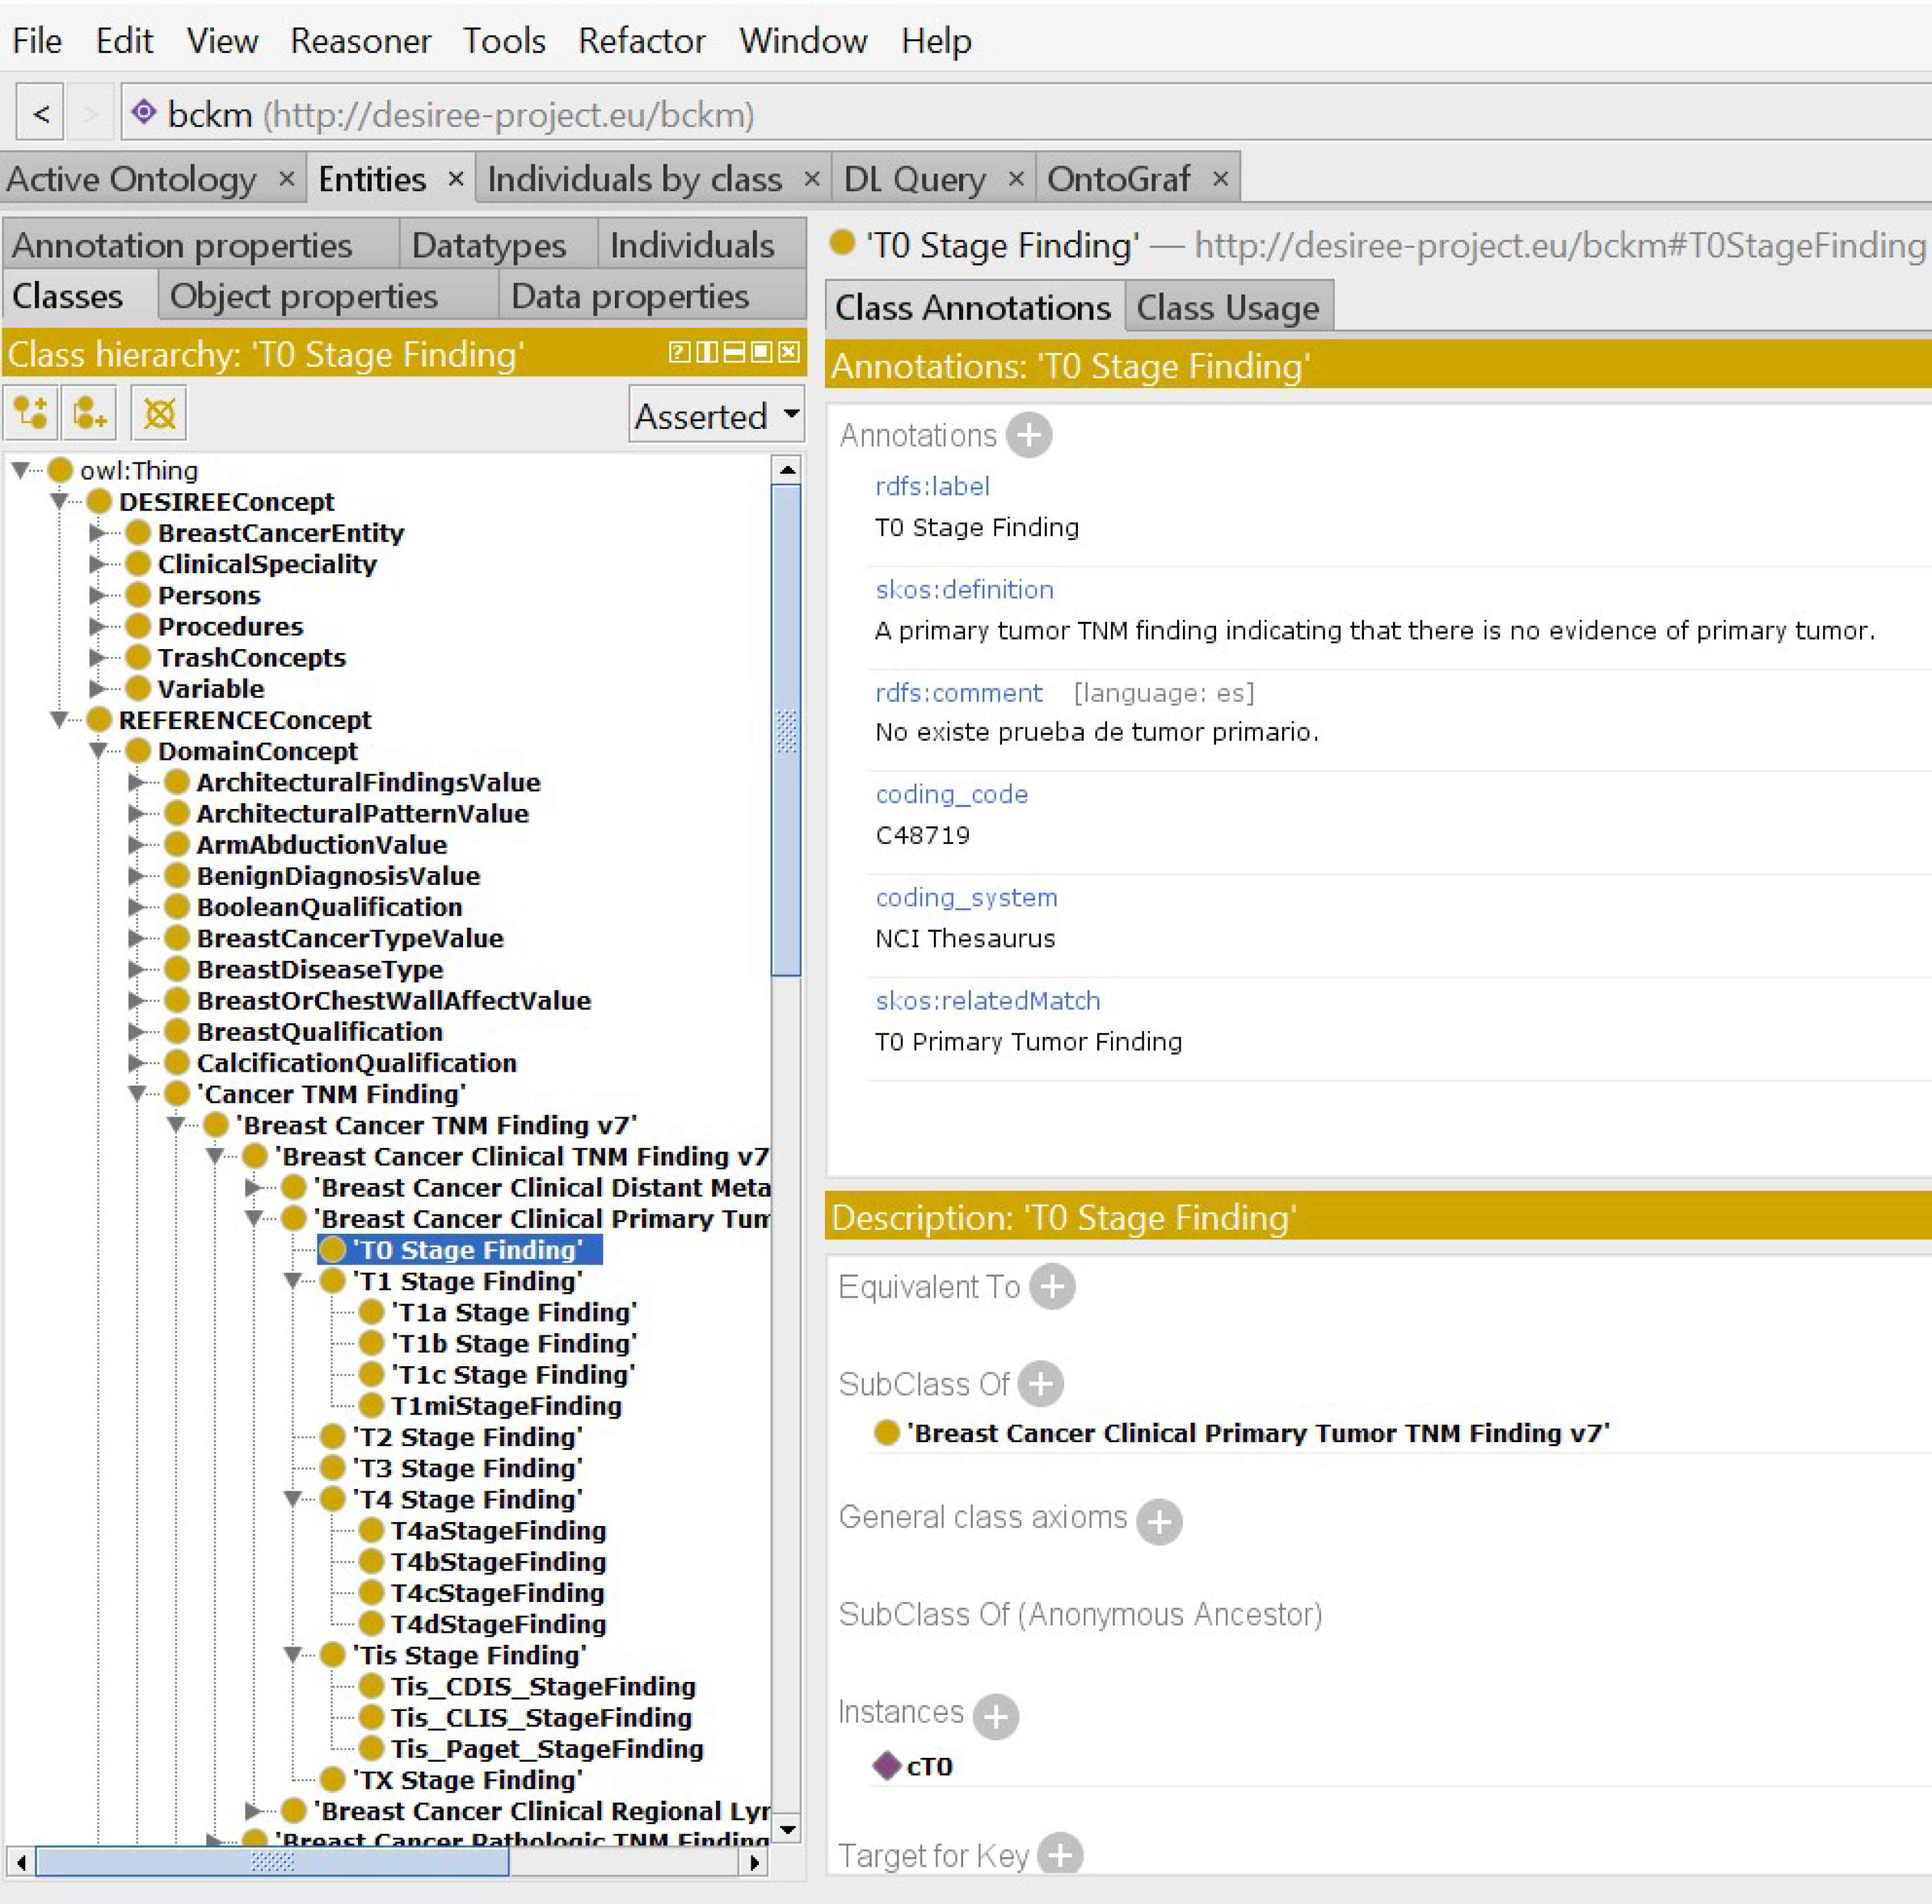The image size is (1932, 1904).
Task: Select 'T2 Stage Finding' in the tree
Action: (467, 1436)
